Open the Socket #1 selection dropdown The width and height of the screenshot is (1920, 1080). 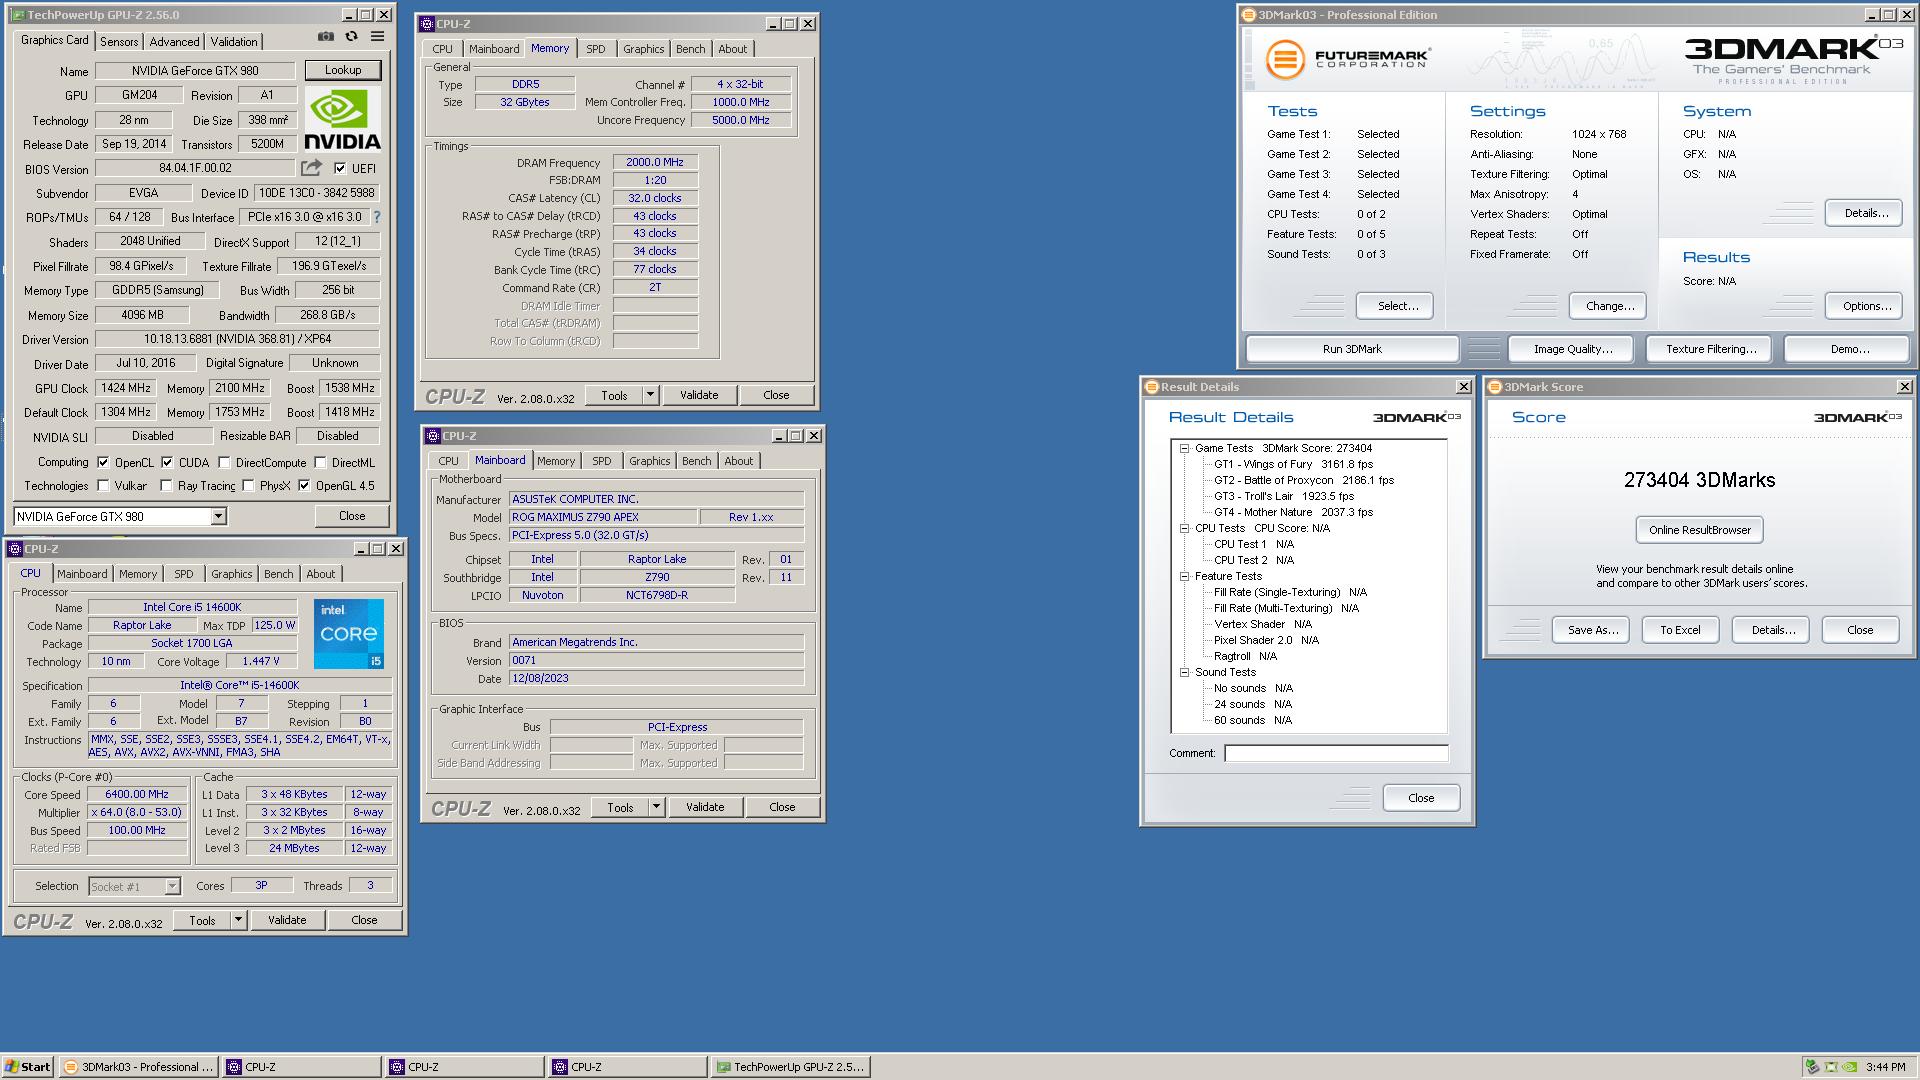click(172, 886)
